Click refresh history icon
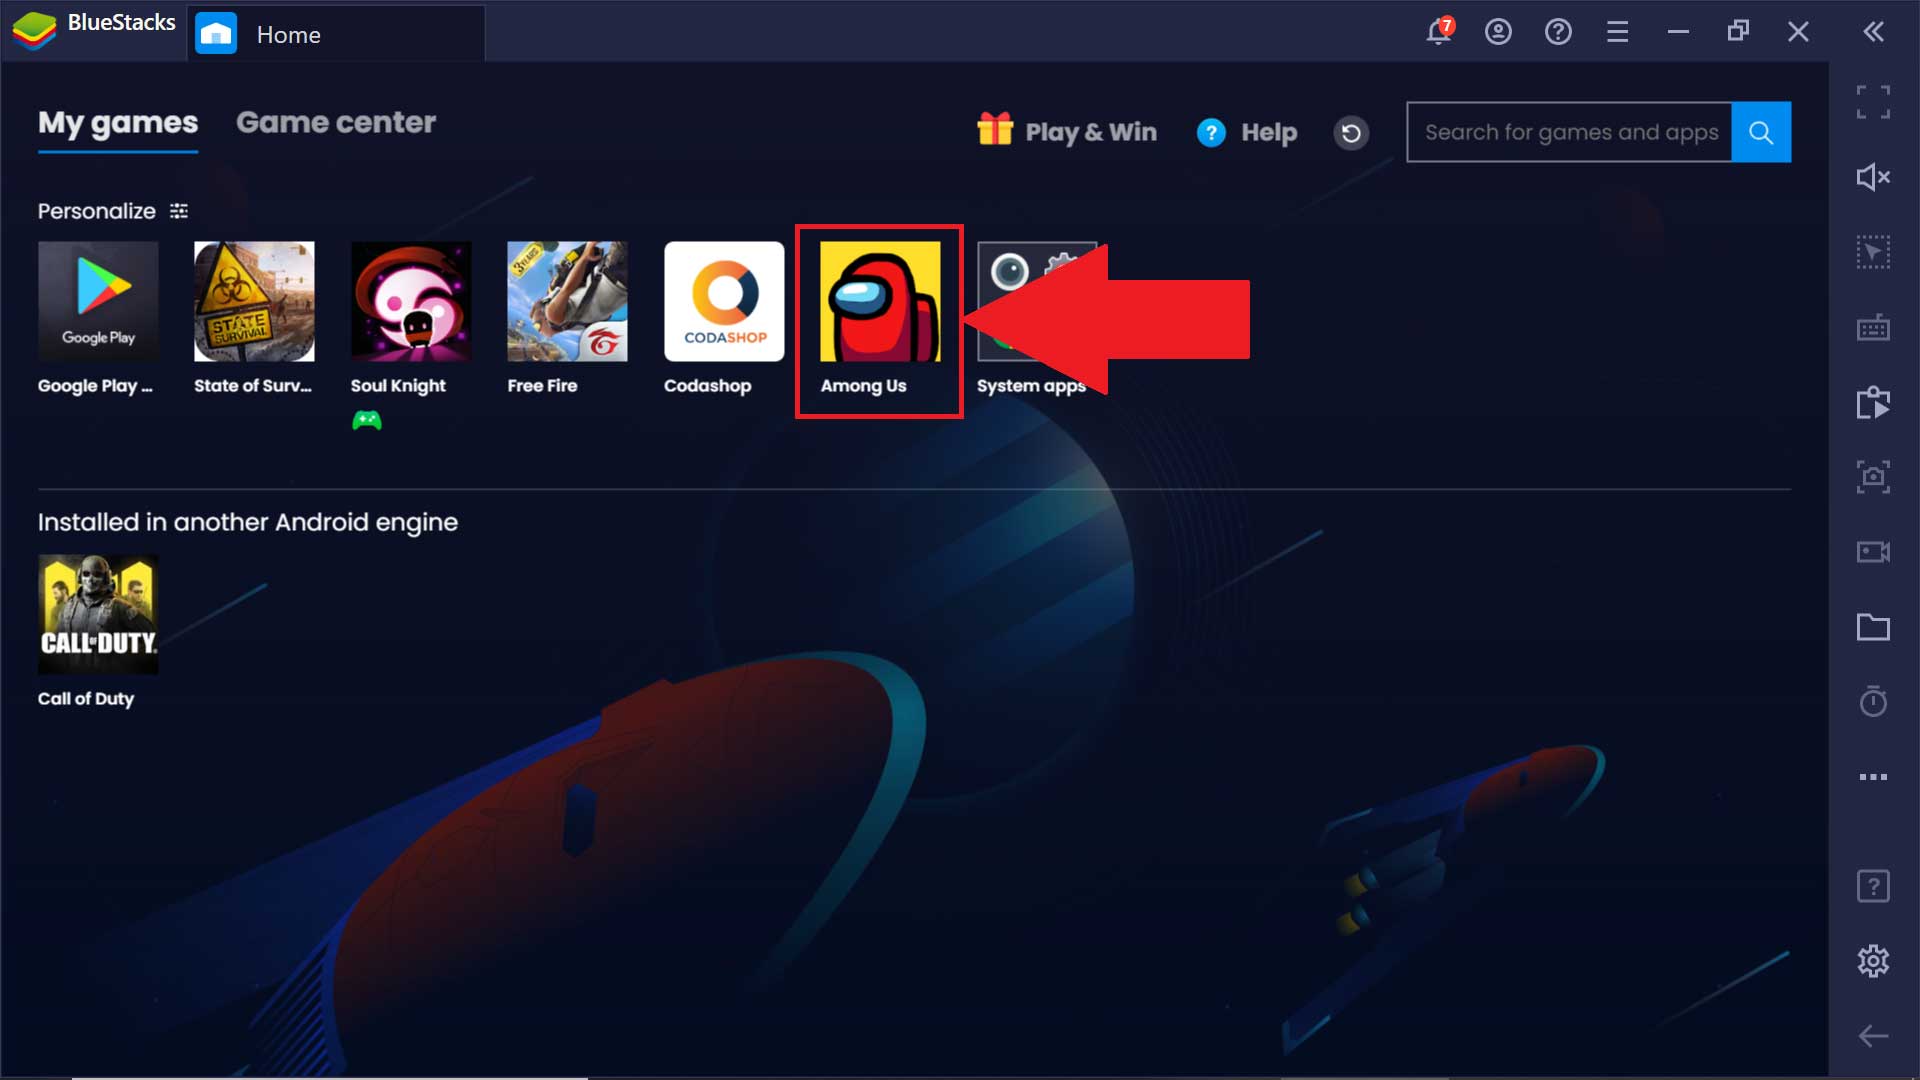This screenshot has height=1080, width=1920. click(x=1350, y=131)
